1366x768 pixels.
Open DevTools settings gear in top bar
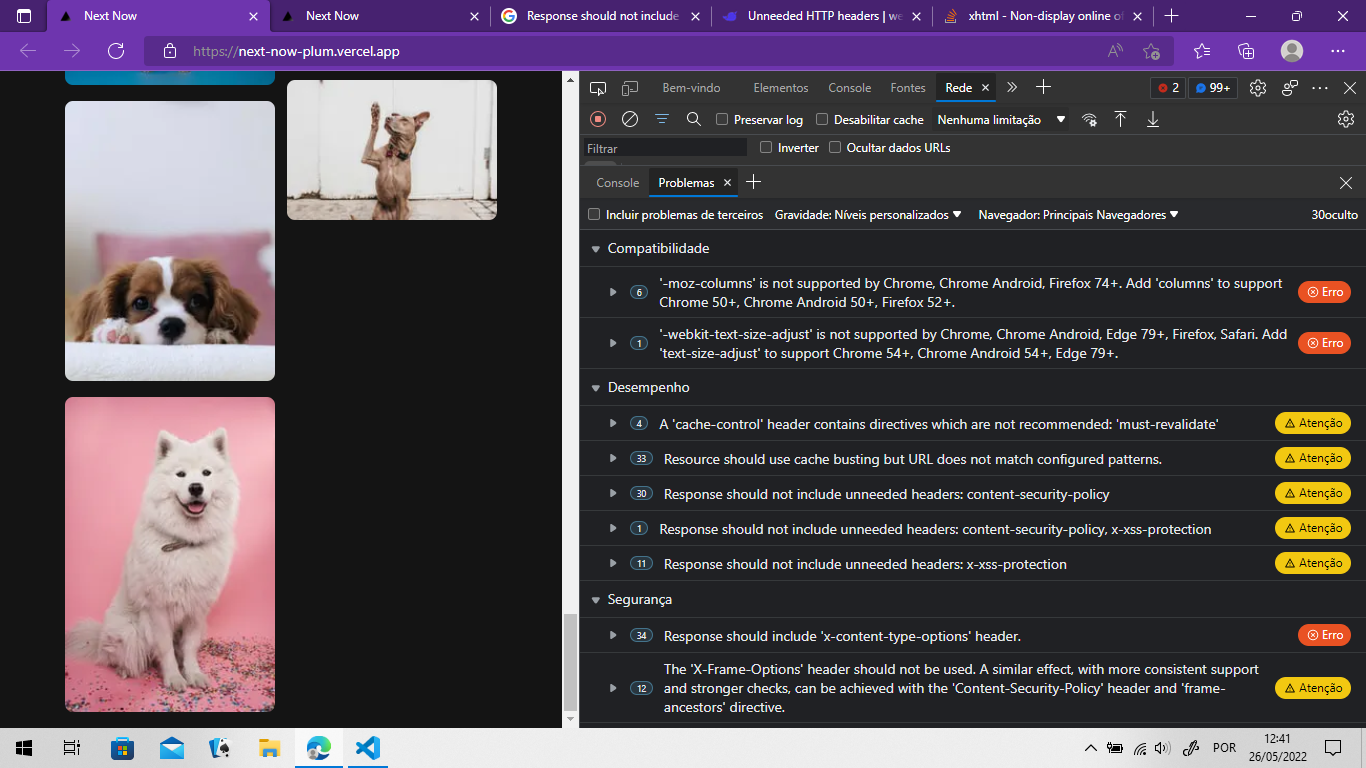point(1258,88)
